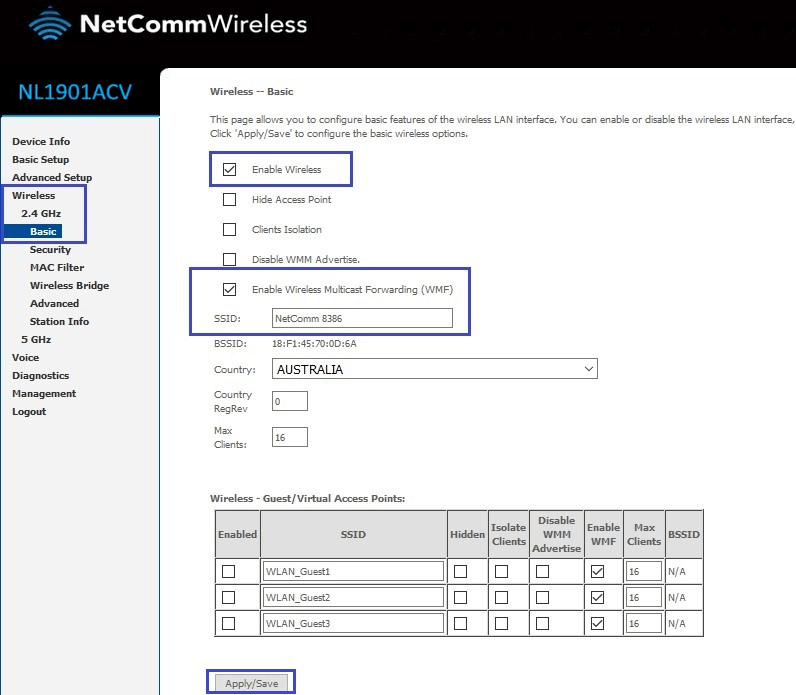Toggle Enable Wireless Multicast Forwarding checkbox

(229, 290)
